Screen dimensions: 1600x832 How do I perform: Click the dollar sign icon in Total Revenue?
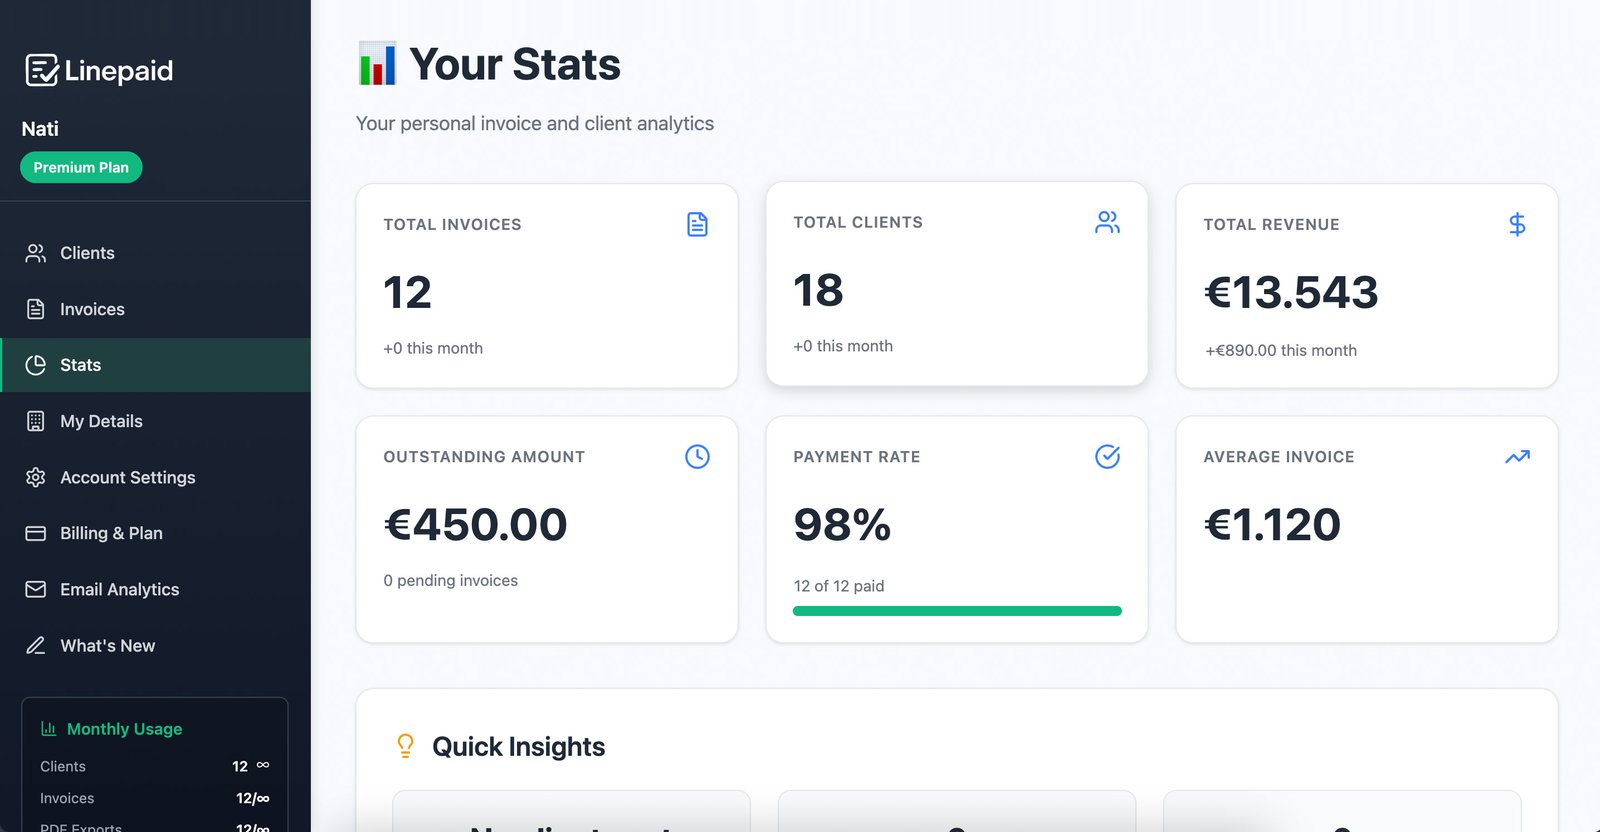pyautogui.click(x=1517, y=224)
